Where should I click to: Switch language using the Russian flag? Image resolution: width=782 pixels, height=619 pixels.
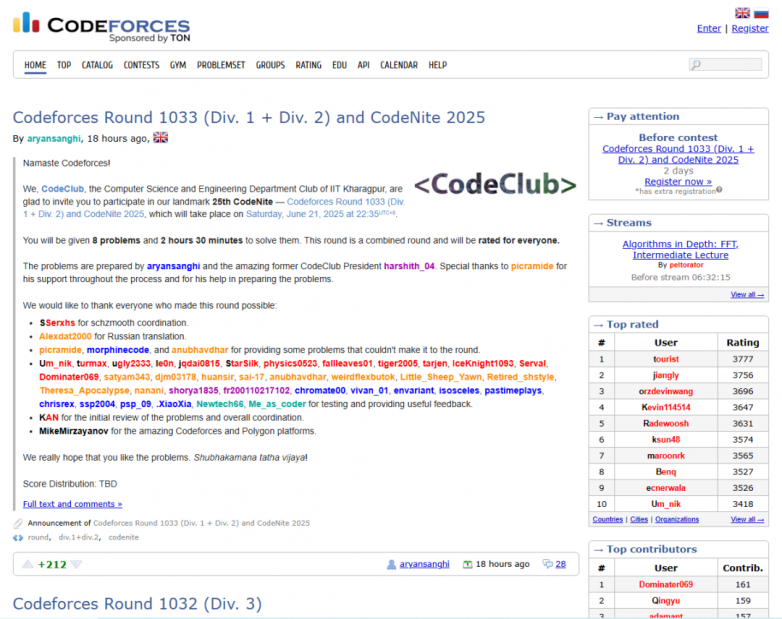coord(761,13)
